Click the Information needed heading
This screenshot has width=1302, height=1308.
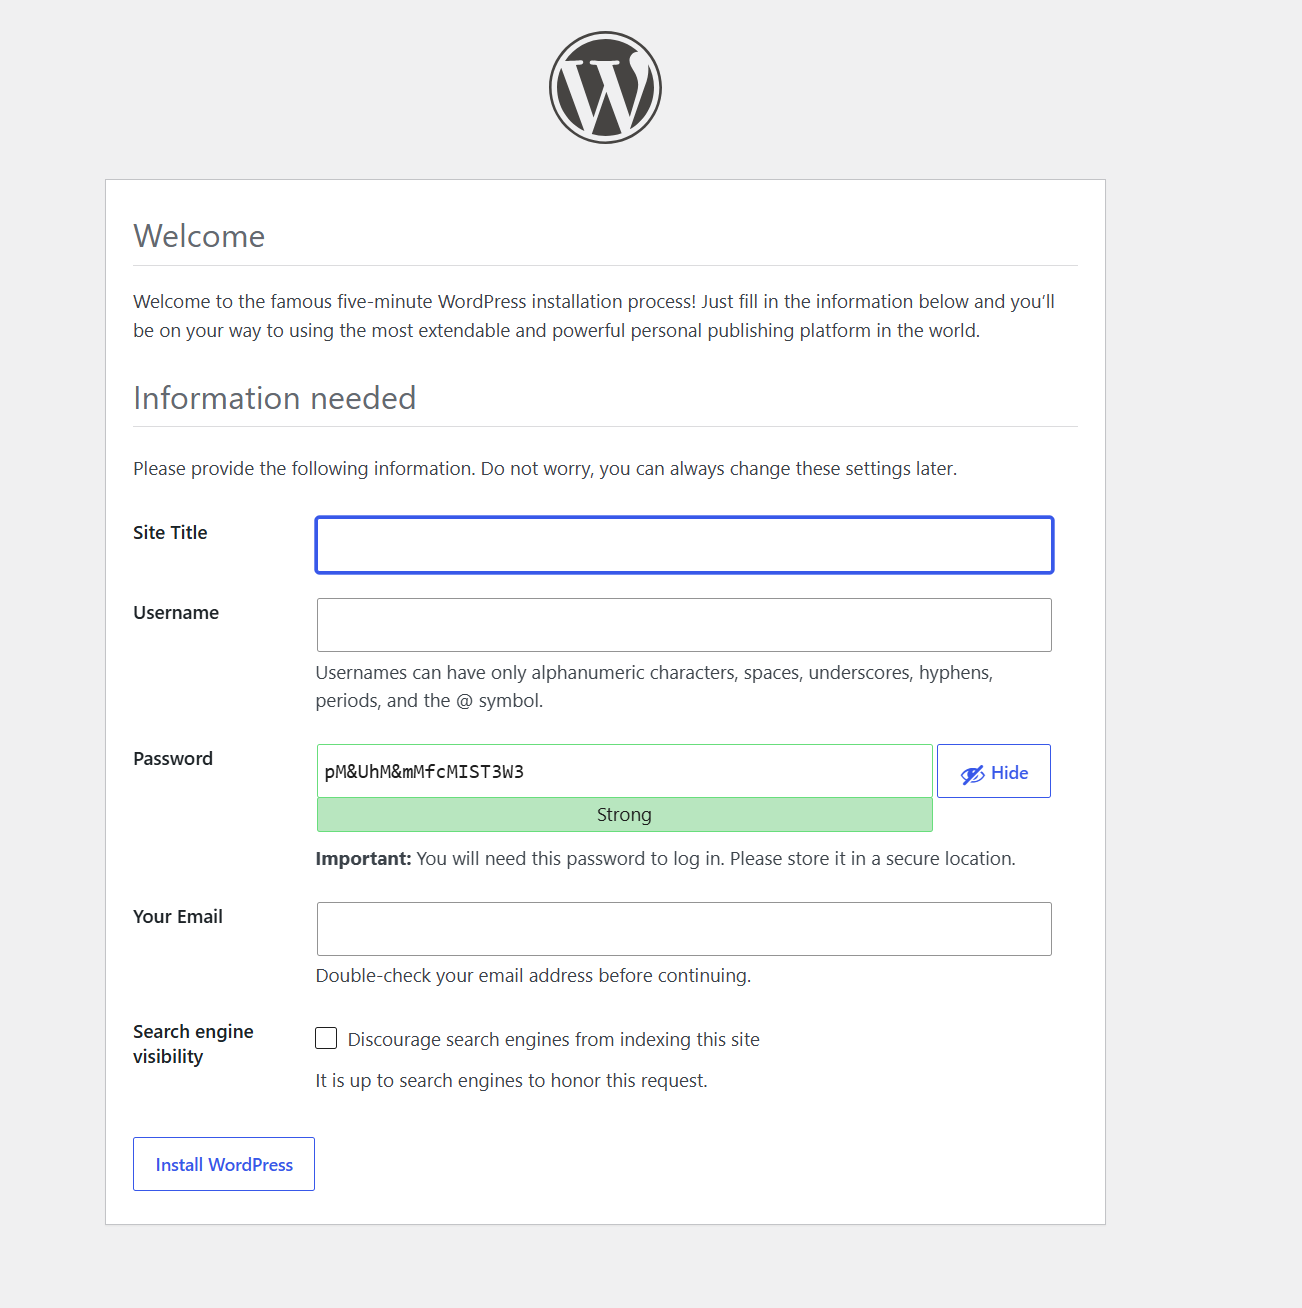pyautogui.click(x=274, y=398)
